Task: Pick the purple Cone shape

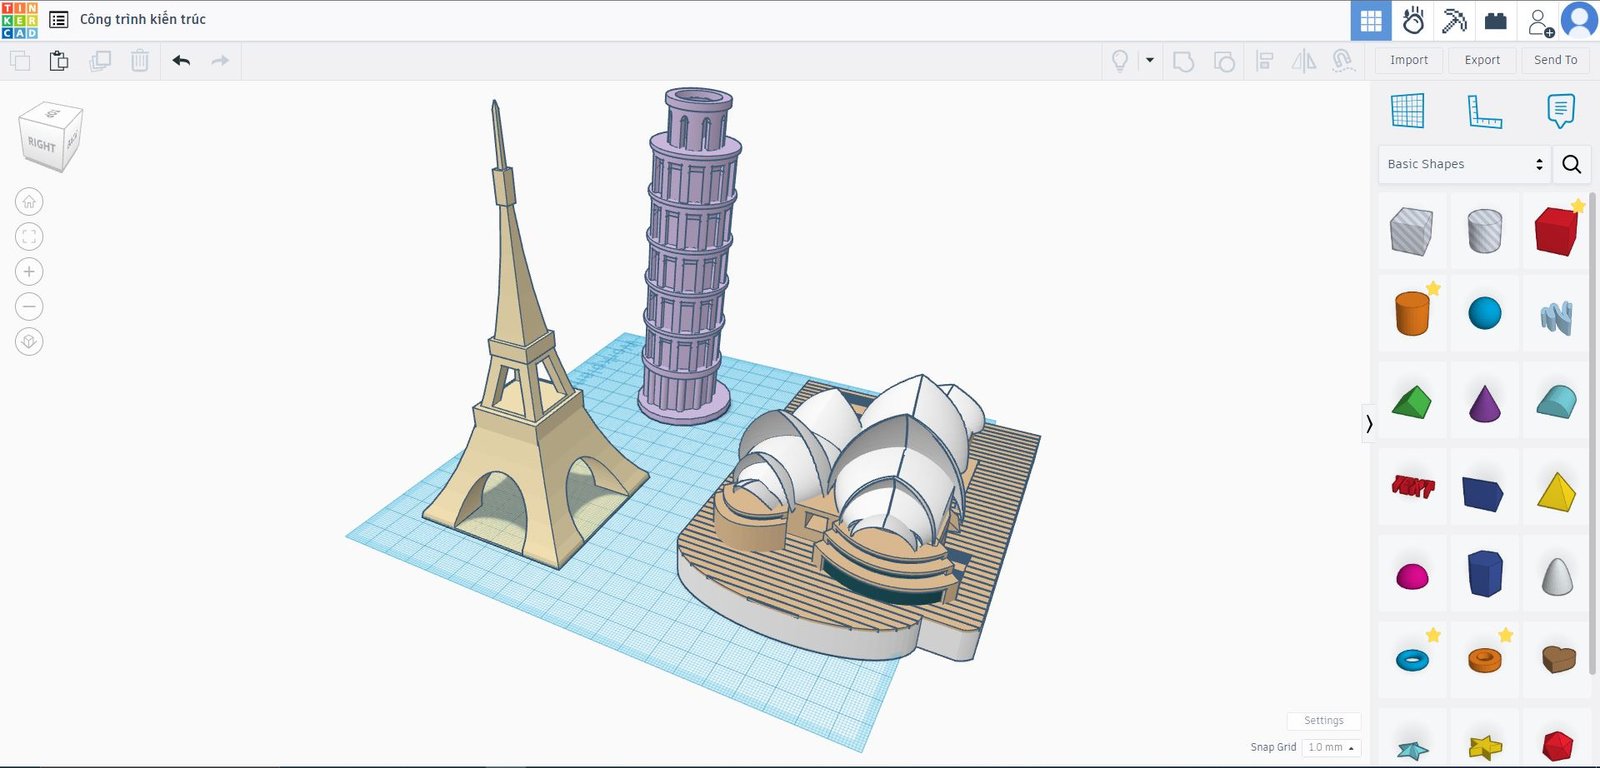Action: pyautogui.click(x=1485, y=403)
